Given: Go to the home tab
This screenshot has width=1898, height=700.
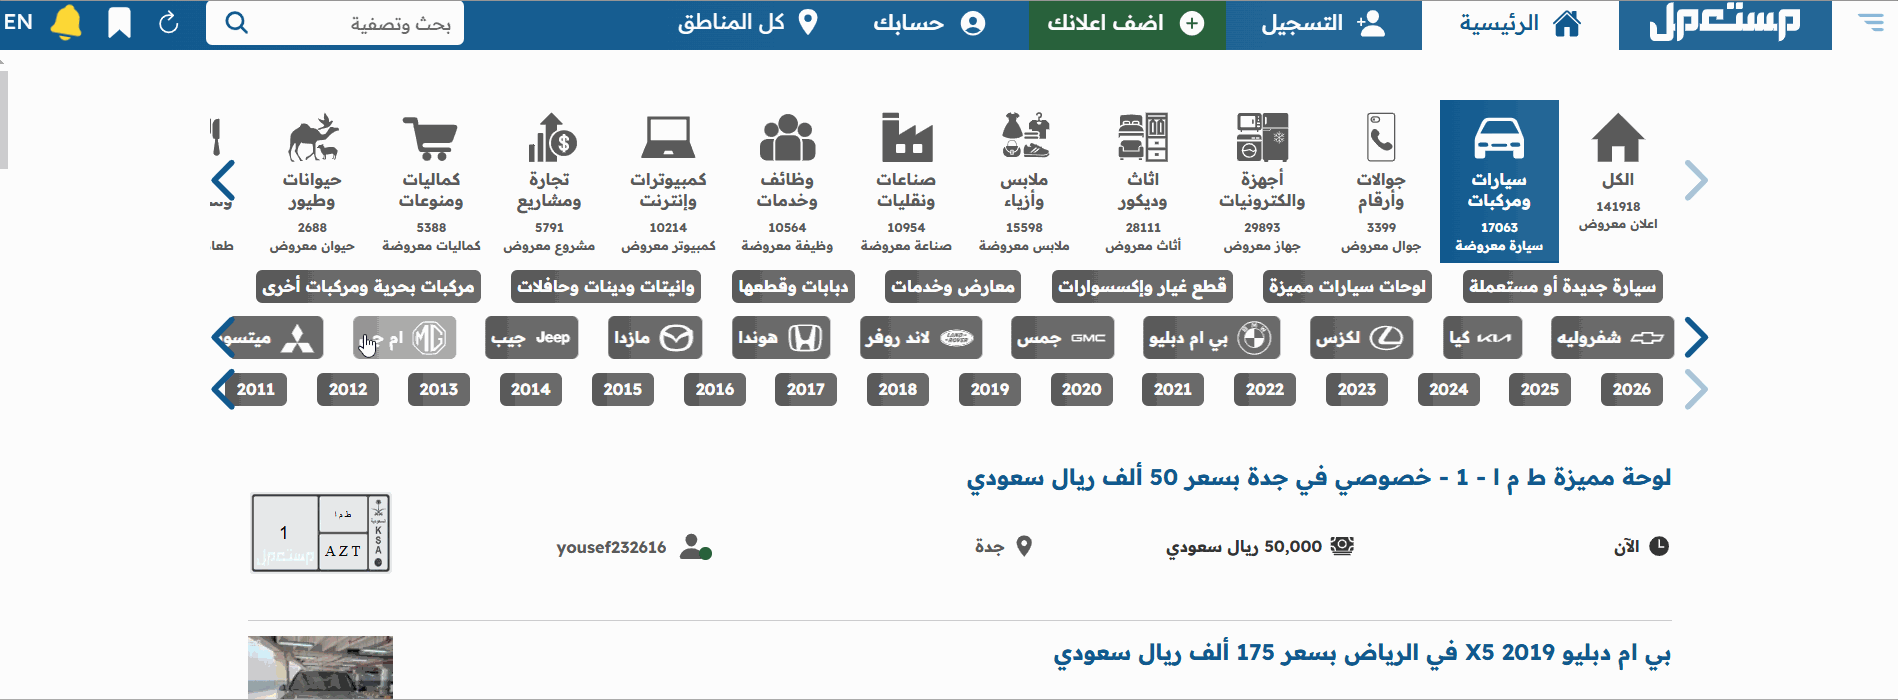Looking at the screenshot, I should point(1520,24).
